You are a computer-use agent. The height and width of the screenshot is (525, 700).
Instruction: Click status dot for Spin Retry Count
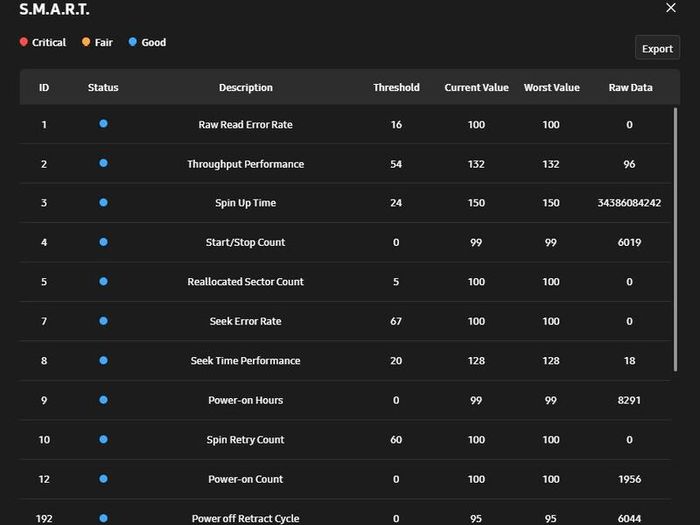coord(103,440)
